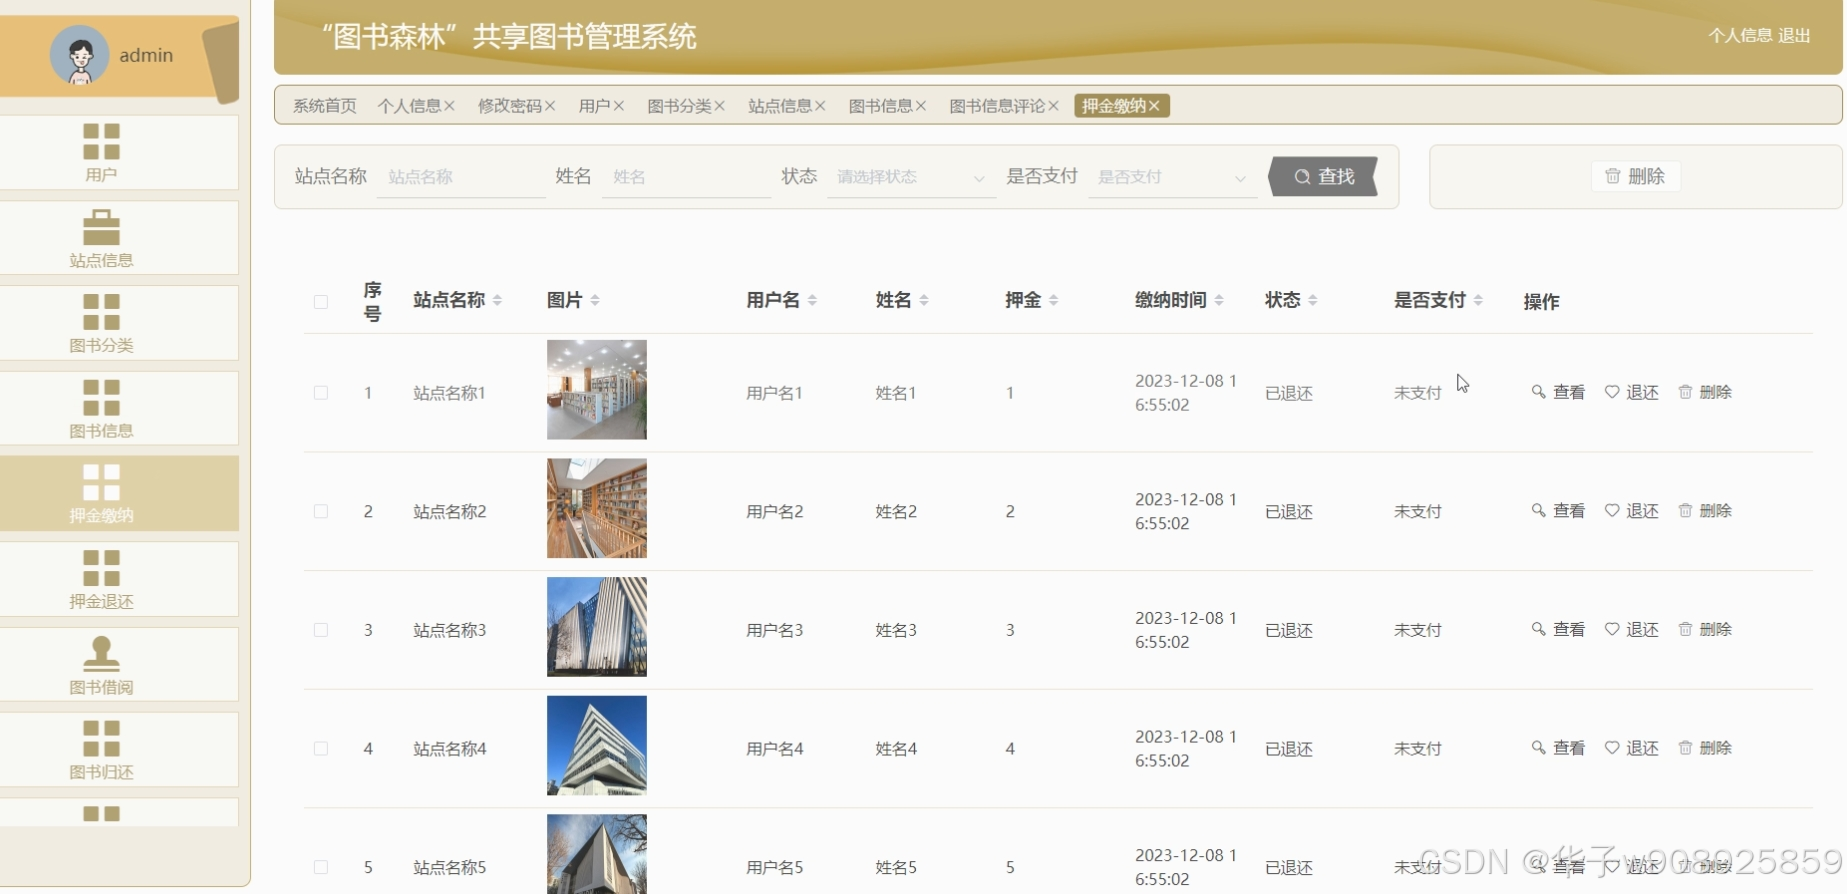Open the 图书分类 sidebar icon

(101, 312)
